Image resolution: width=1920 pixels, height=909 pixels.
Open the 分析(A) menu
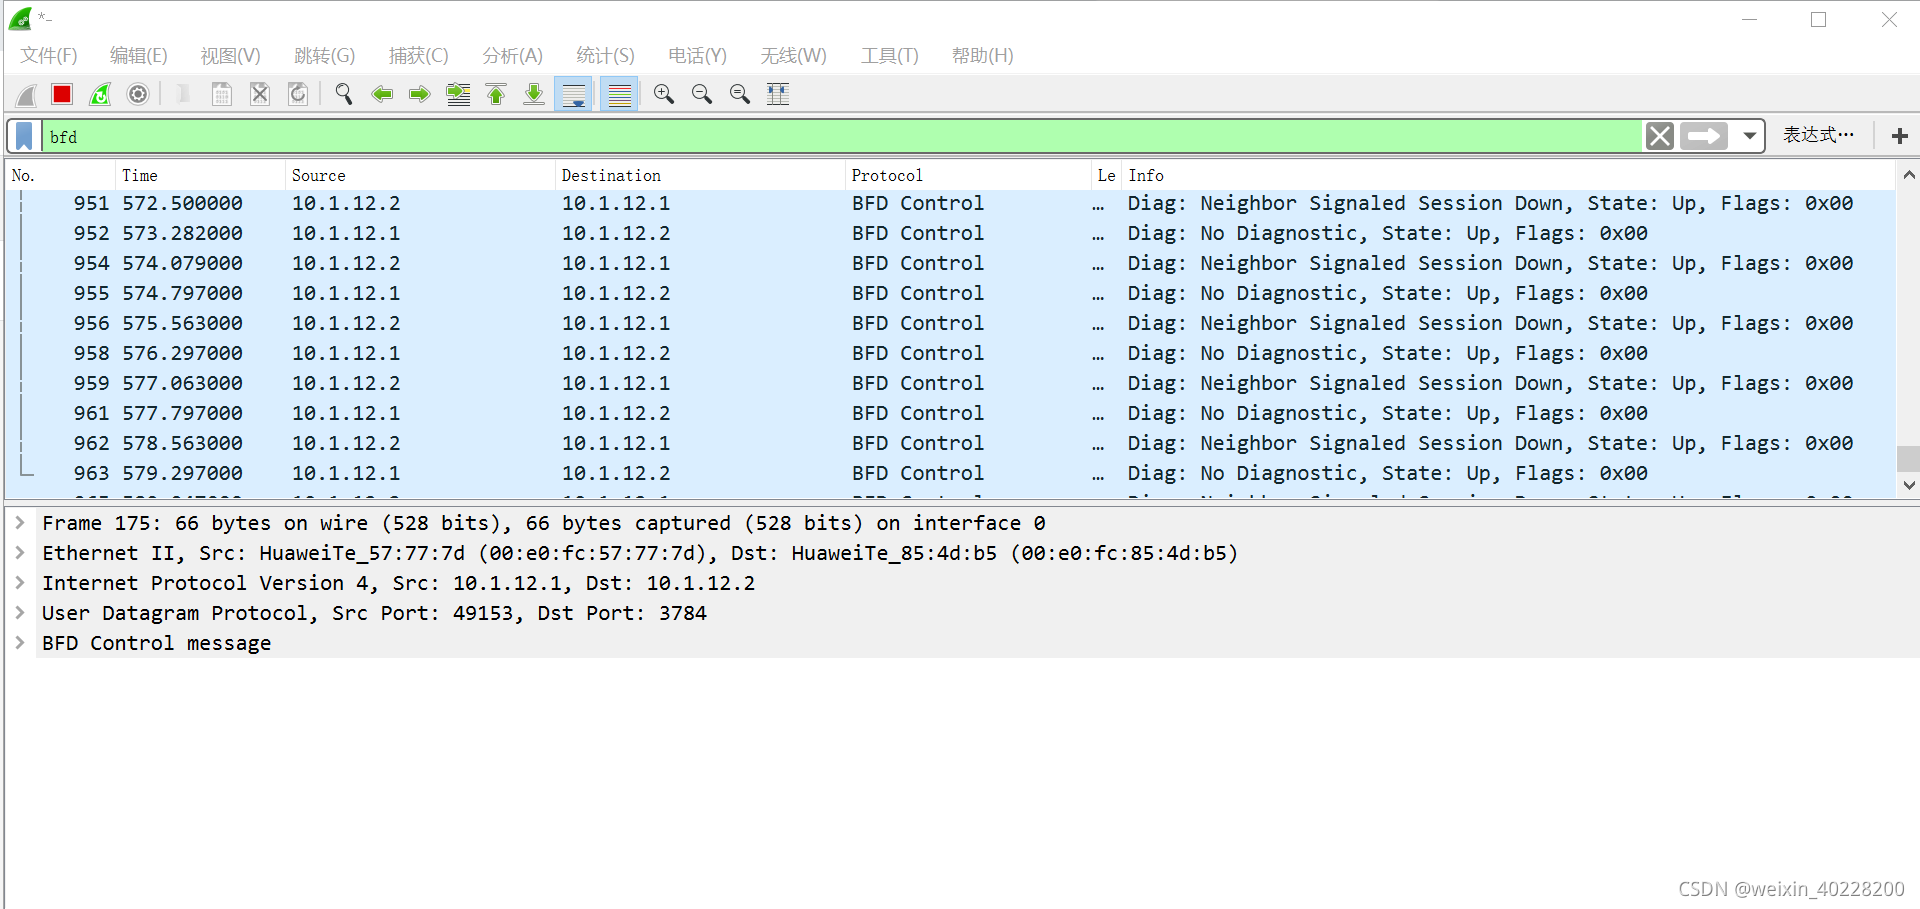tap(512, 56)
